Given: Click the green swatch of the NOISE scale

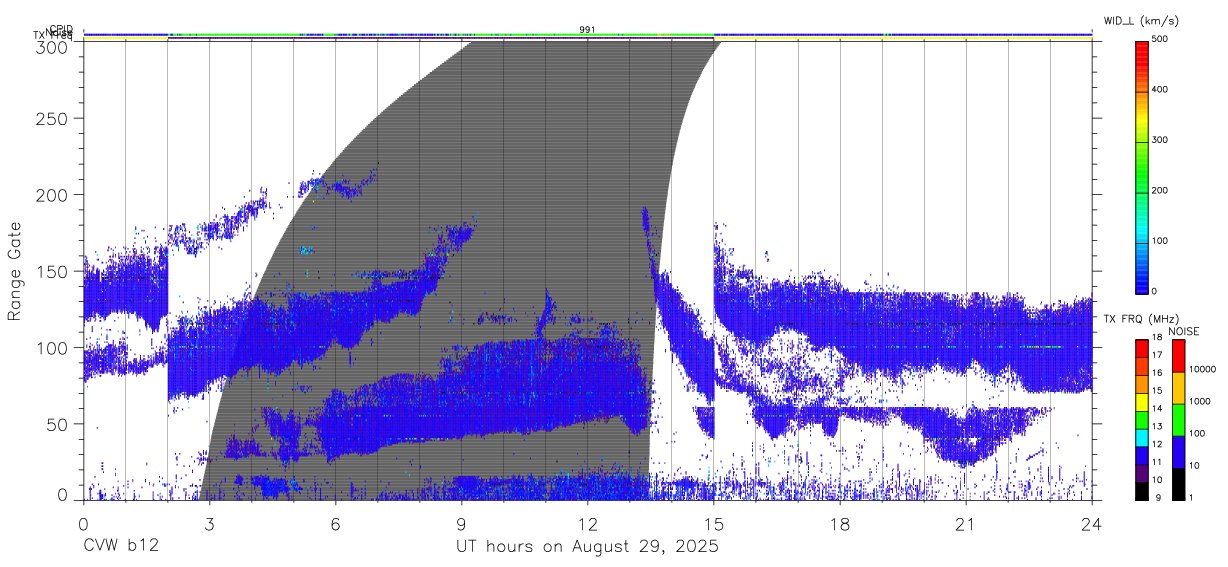Looking at the screenshot, I should click(1180, 420).
